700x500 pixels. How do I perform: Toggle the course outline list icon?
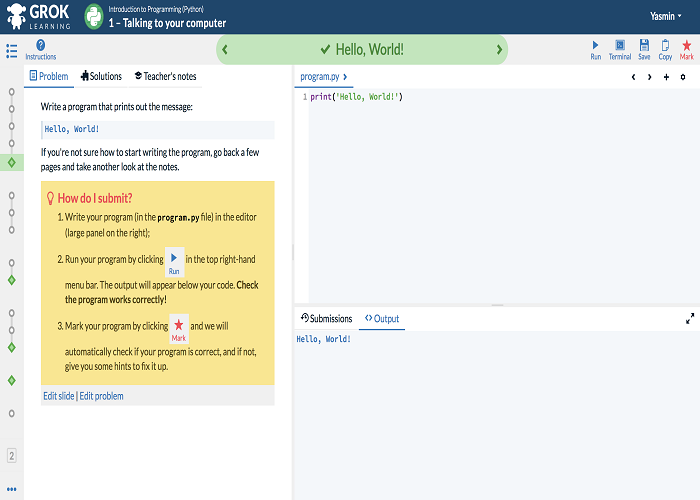point(12,49)
